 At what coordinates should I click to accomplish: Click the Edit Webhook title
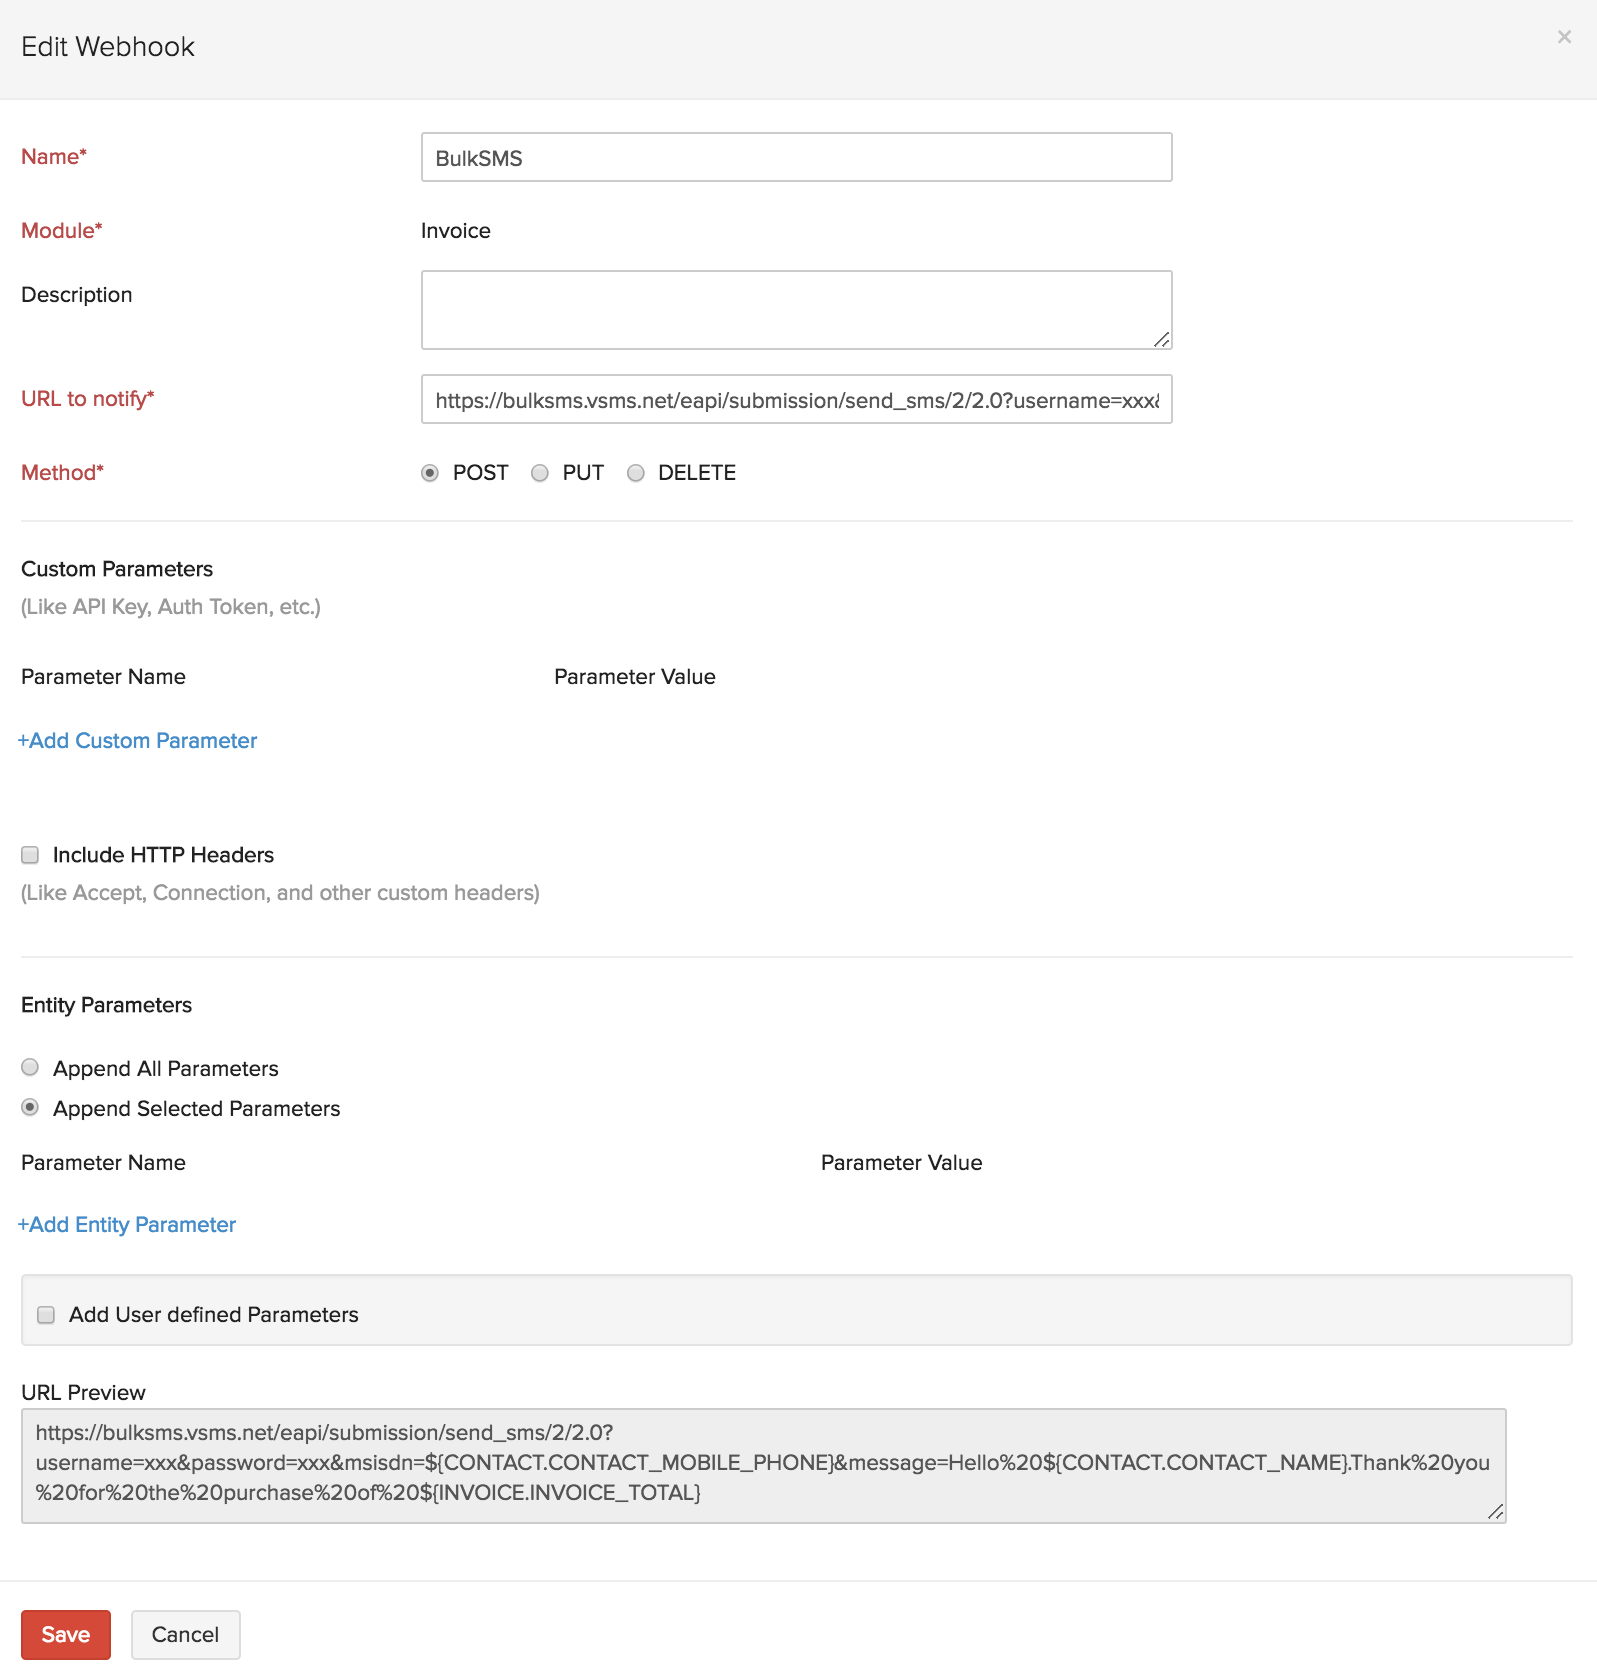coord(108,47)
